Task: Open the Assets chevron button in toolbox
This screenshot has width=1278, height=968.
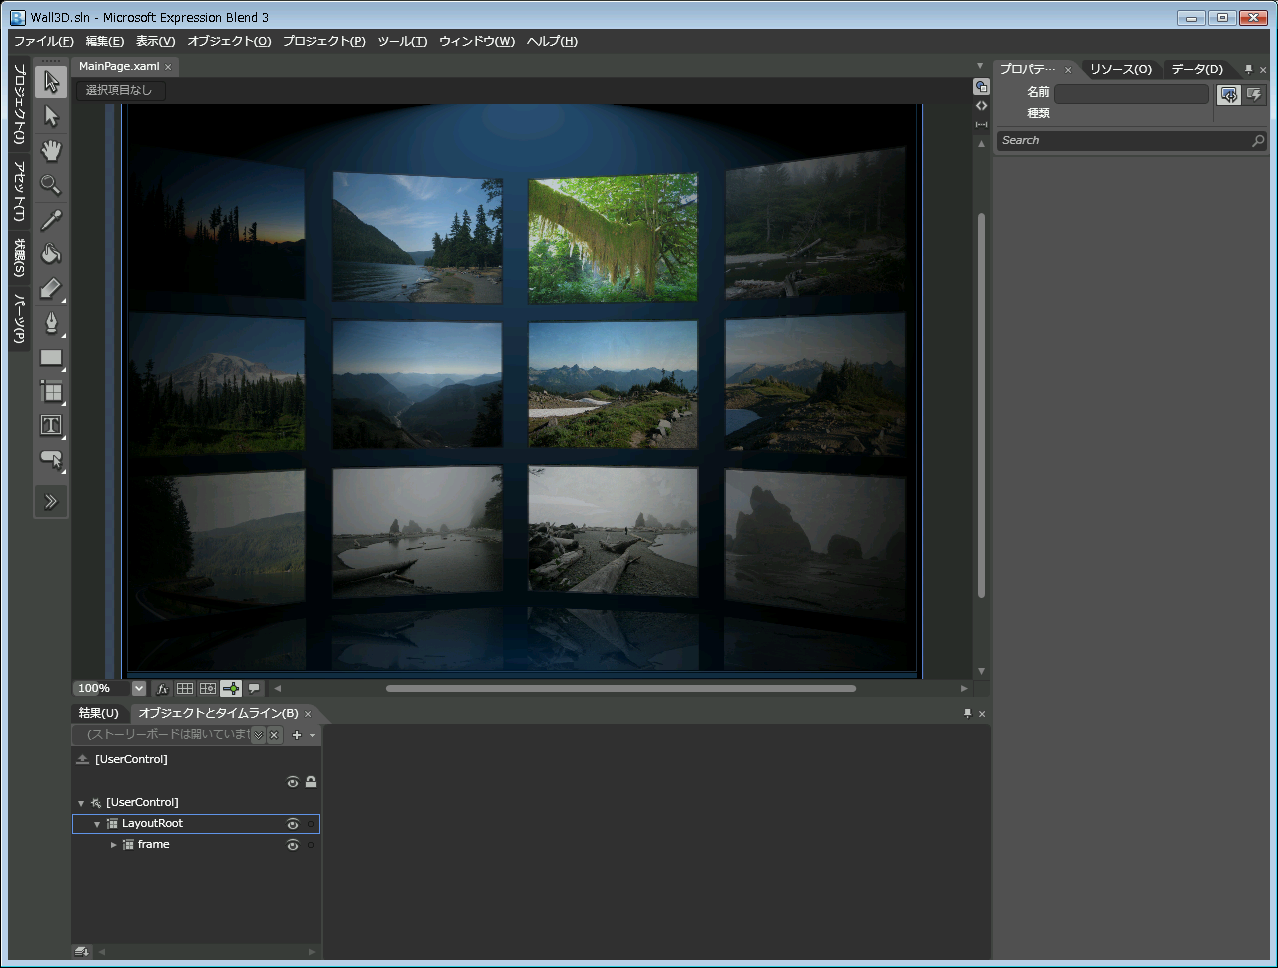Action: click(x=51, y=502)
